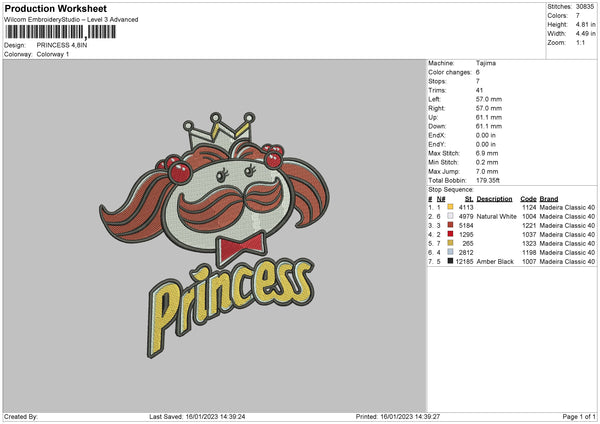Click the Last Saved timestamp 14:39:24
Image resolution: width=600 pixels, height=424 pixels.
232,416
